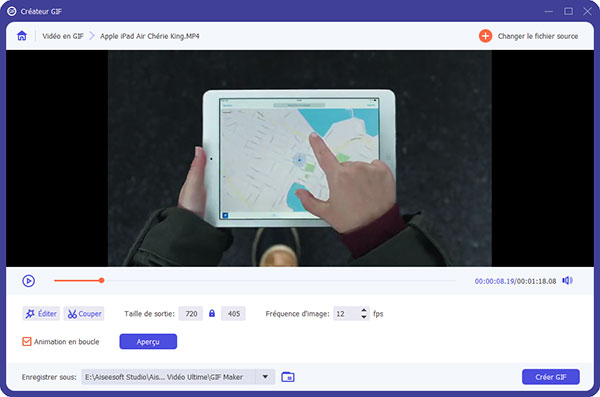600x397 pixels.
Task: Decrease frame rate with down arrow
Action: (364, 317)
